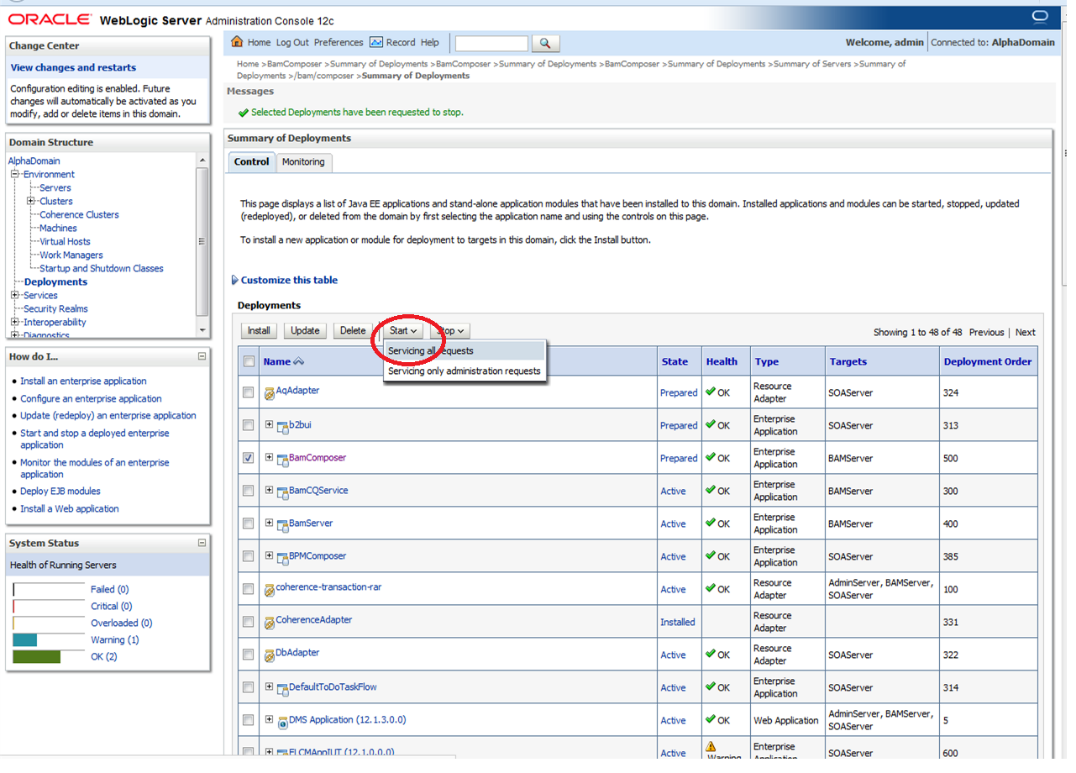
Task: Choose Servicing all requests option
Action: [x=465, y=351]
